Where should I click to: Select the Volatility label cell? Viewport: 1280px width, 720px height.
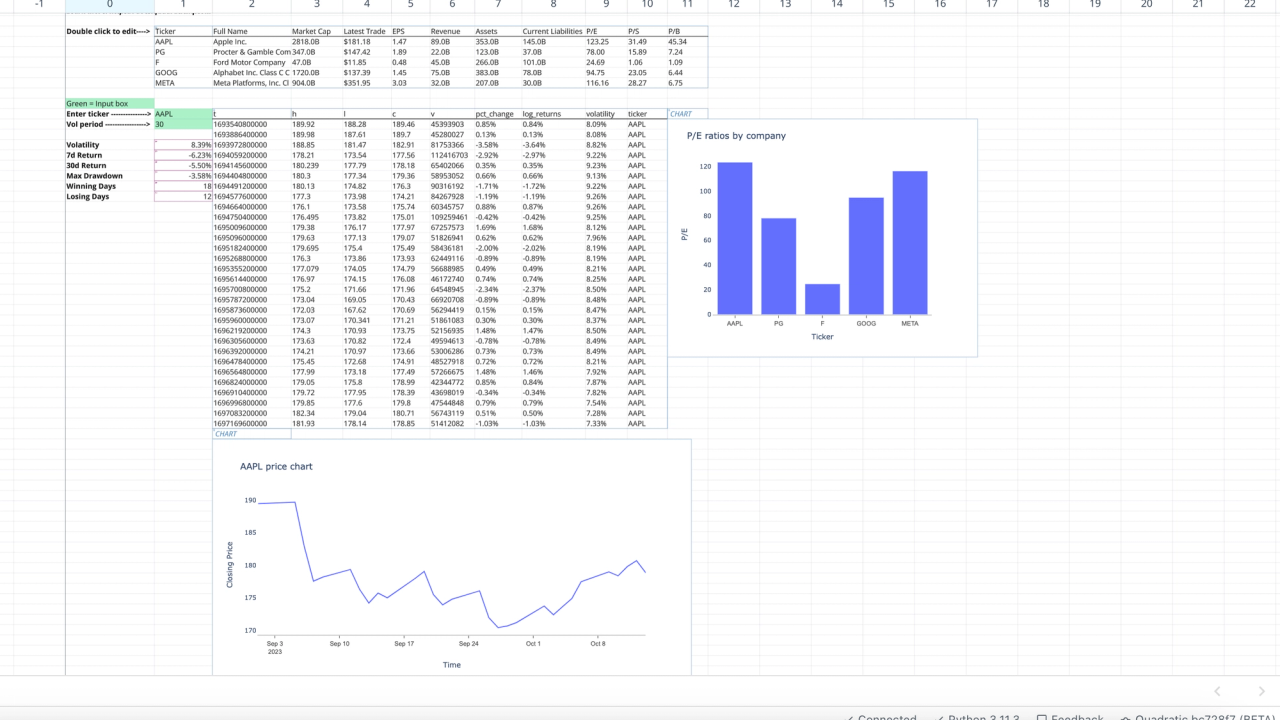[x=110, y=145]
